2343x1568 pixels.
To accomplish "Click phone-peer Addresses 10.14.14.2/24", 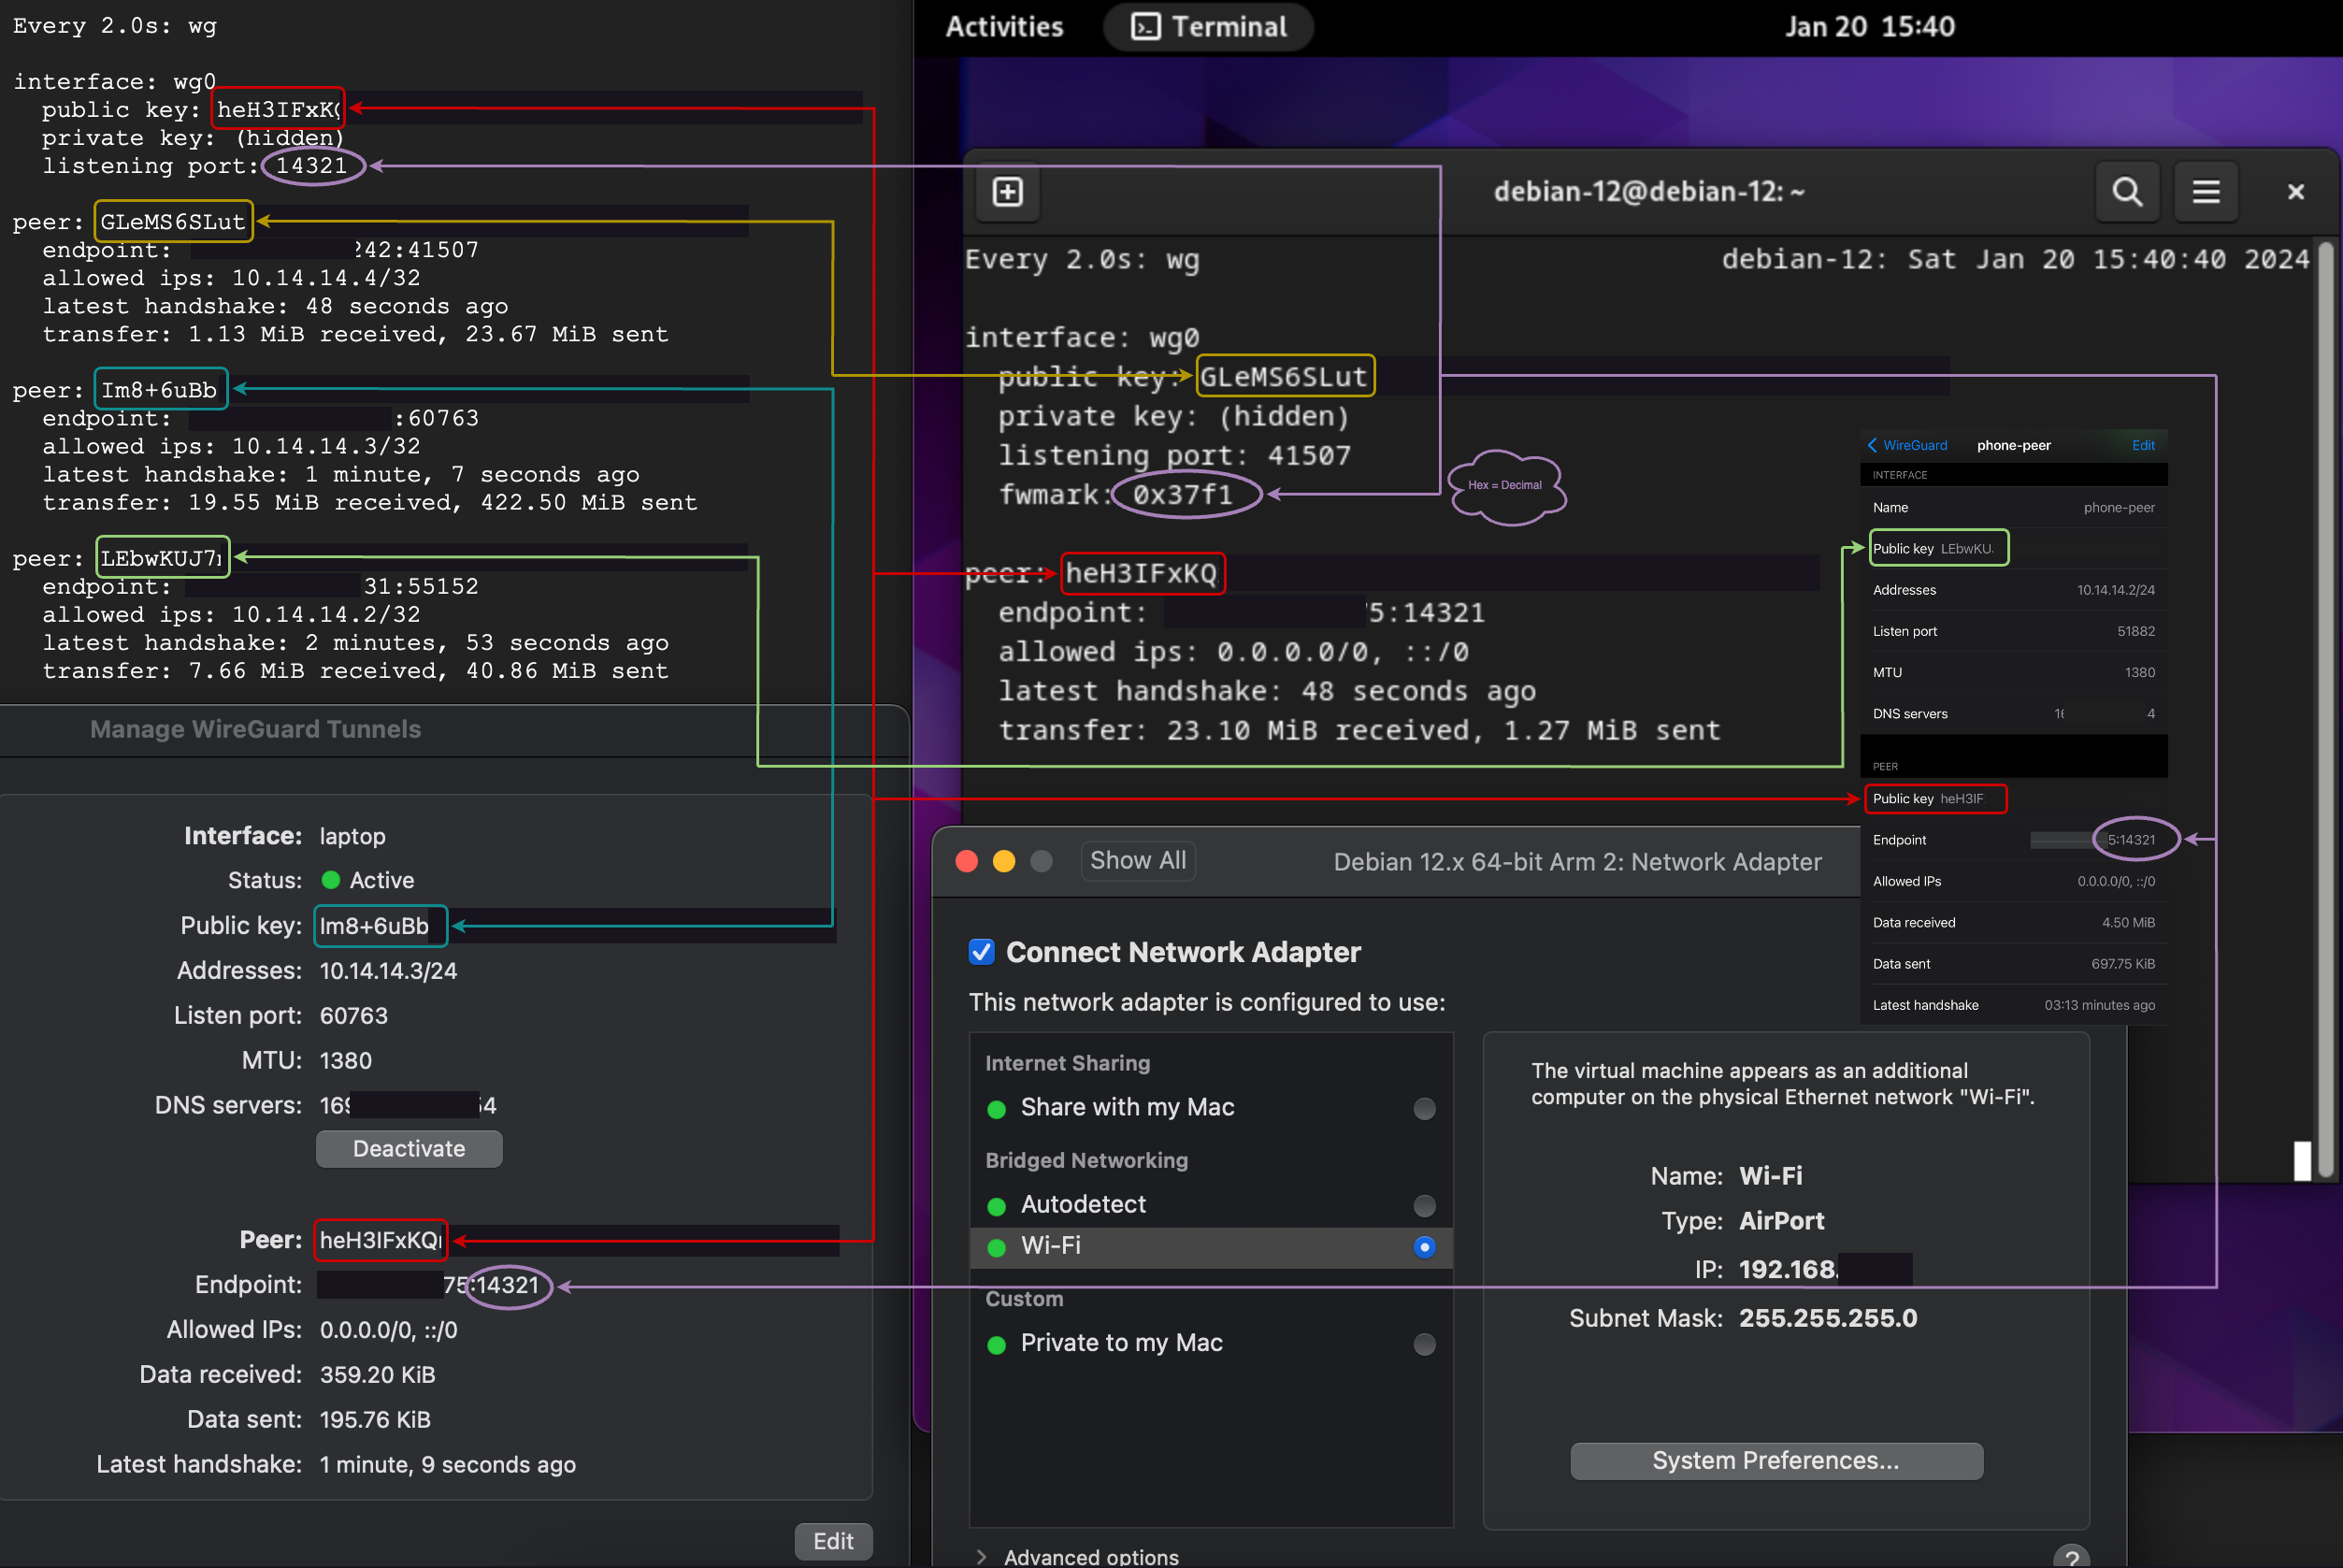I will coord(2115,590).
